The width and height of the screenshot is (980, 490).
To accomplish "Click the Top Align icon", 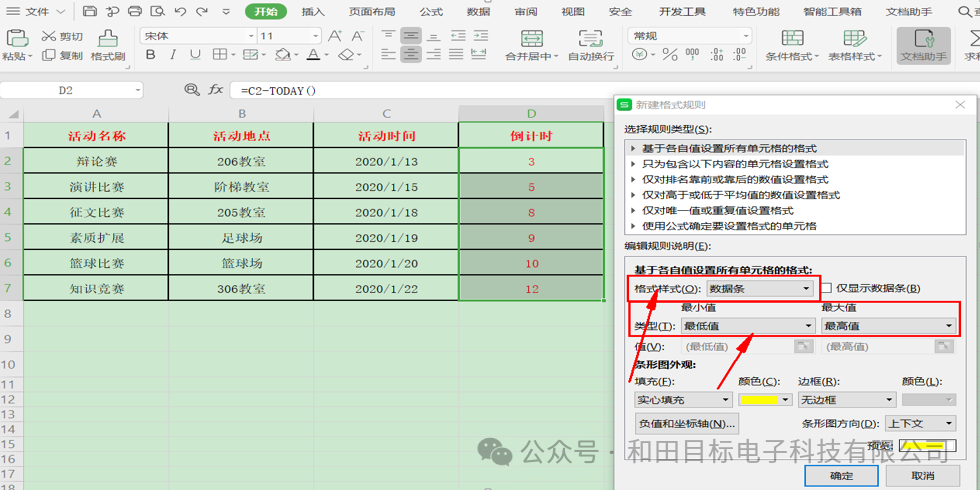I will [388, 36].
